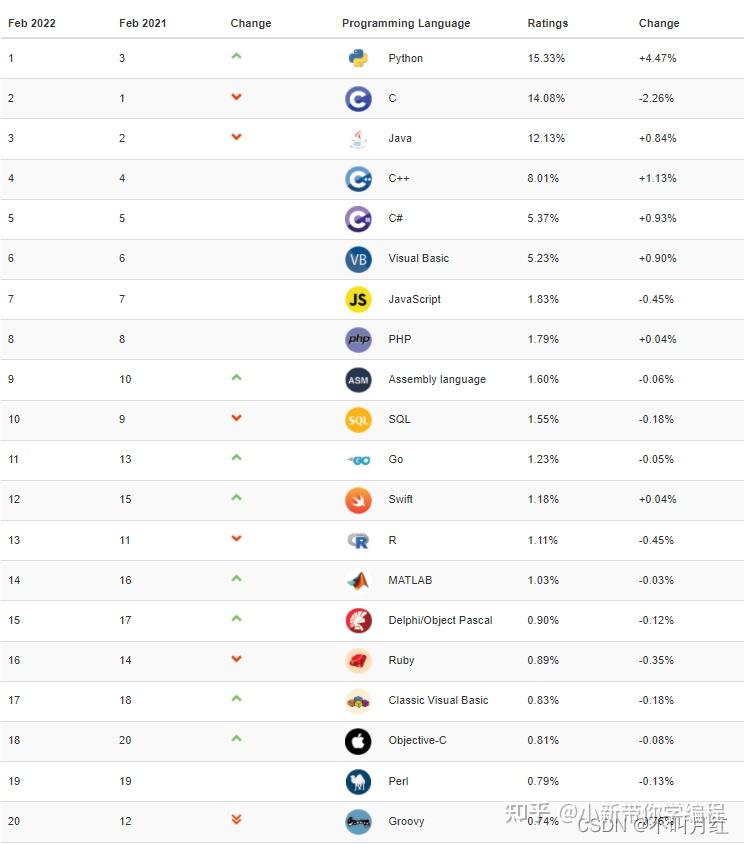Click the Assembly language name
The height and width of the screenshot is (844, 744).
tap(437, 379)
